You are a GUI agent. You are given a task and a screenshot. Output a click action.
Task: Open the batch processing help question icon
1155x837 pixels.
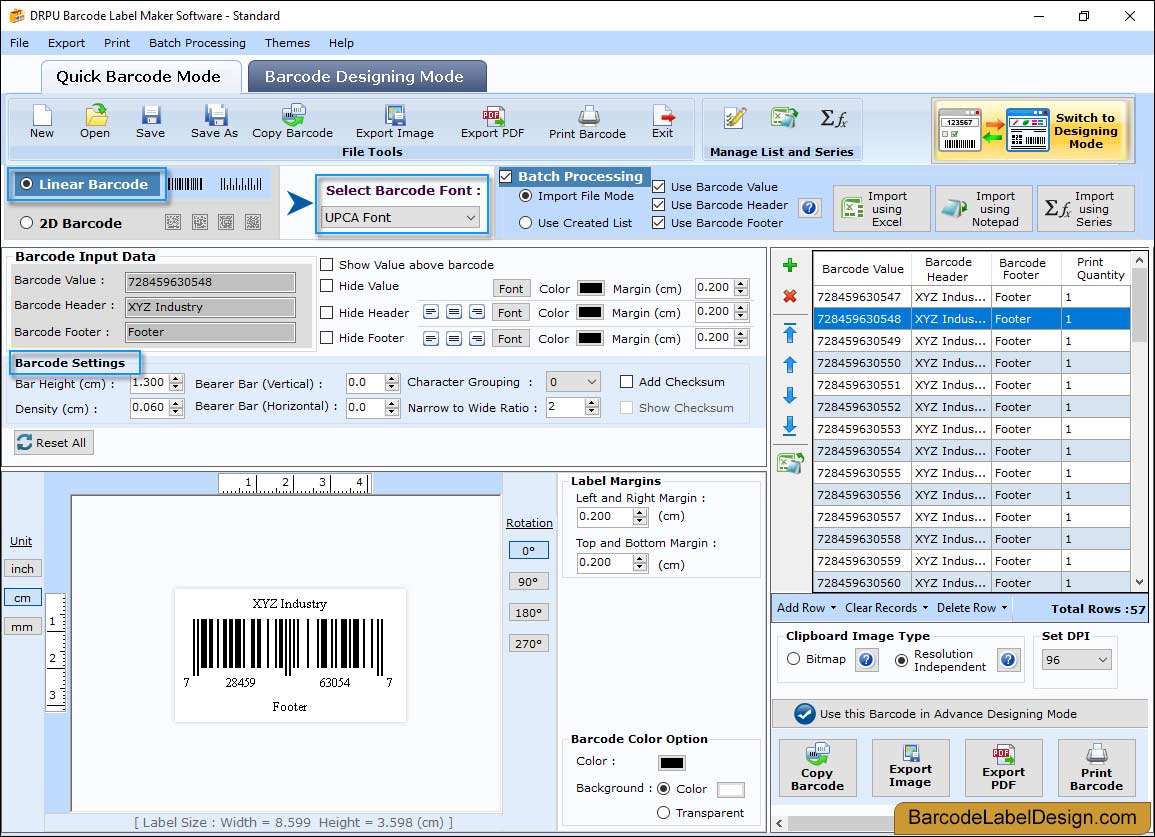809,208
